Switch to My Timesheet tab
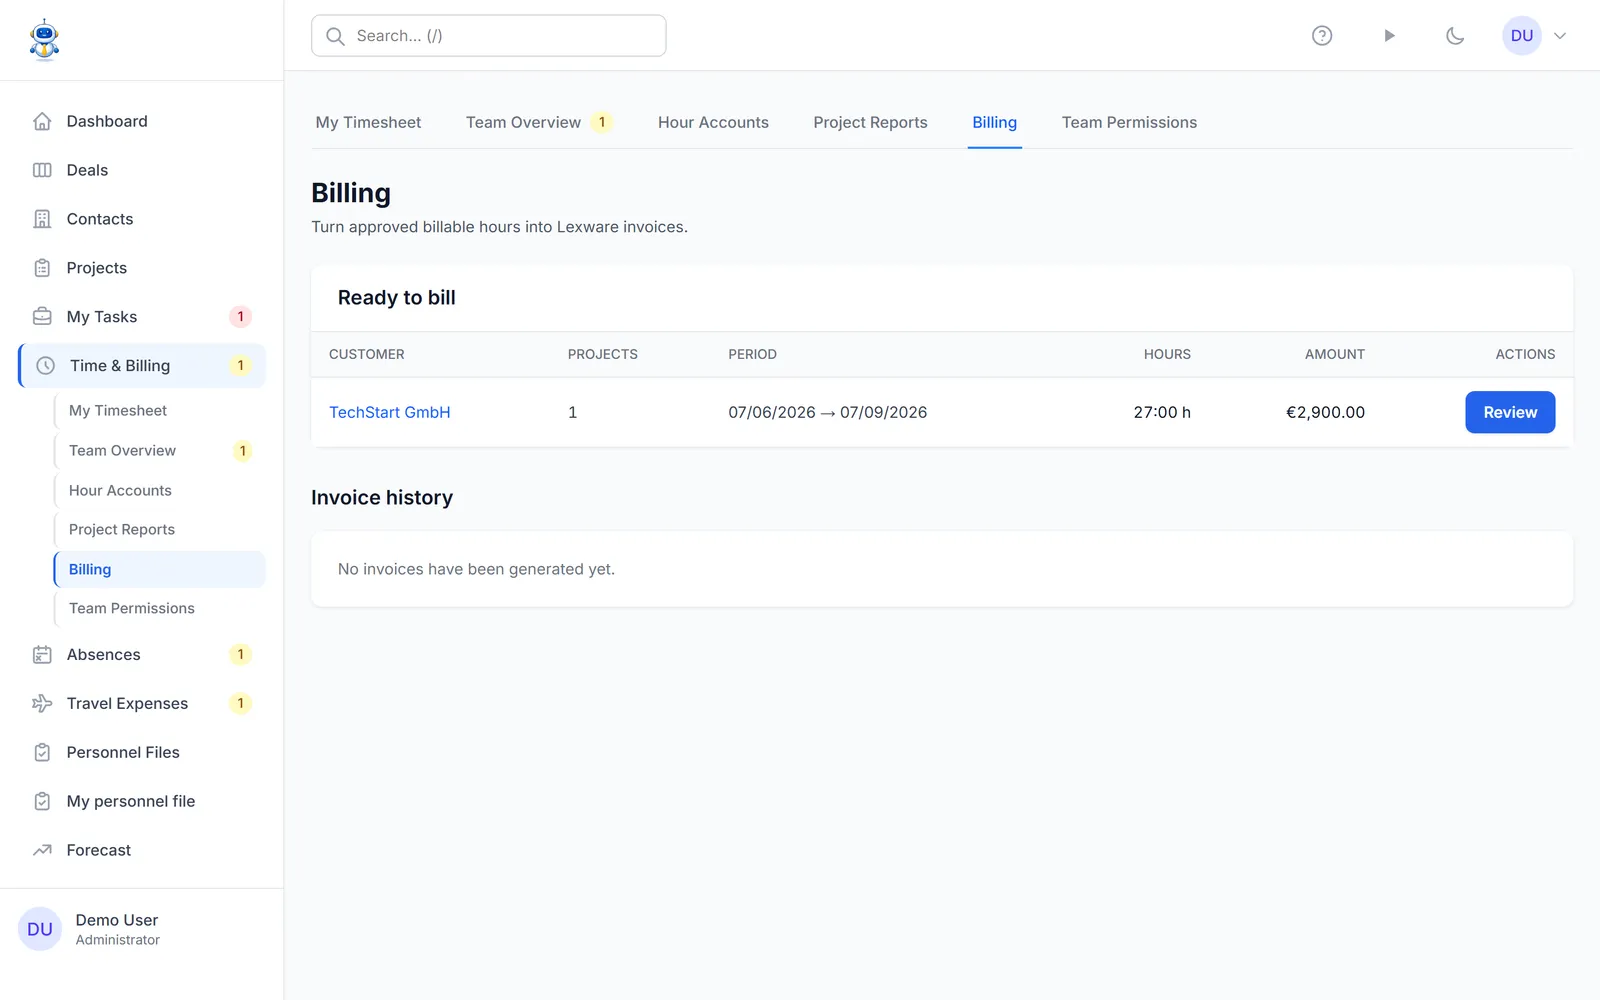Viewport: 1600px width, 1000px height. click(368, 122)
